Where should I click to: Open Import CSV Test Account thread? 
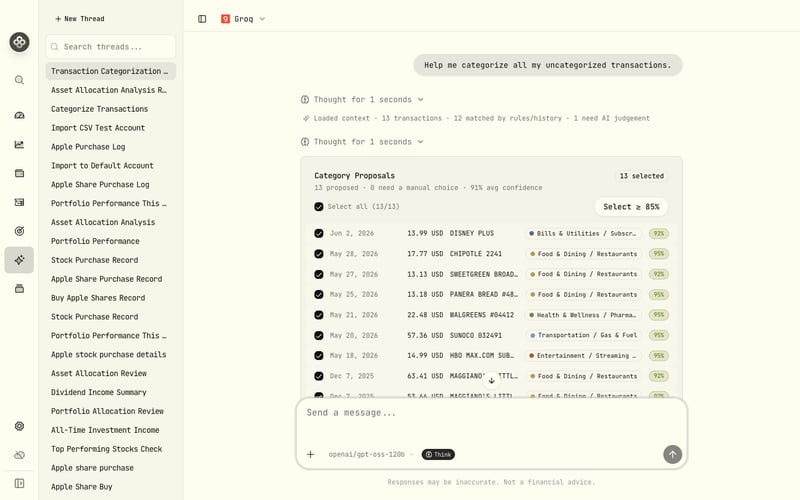110,128
